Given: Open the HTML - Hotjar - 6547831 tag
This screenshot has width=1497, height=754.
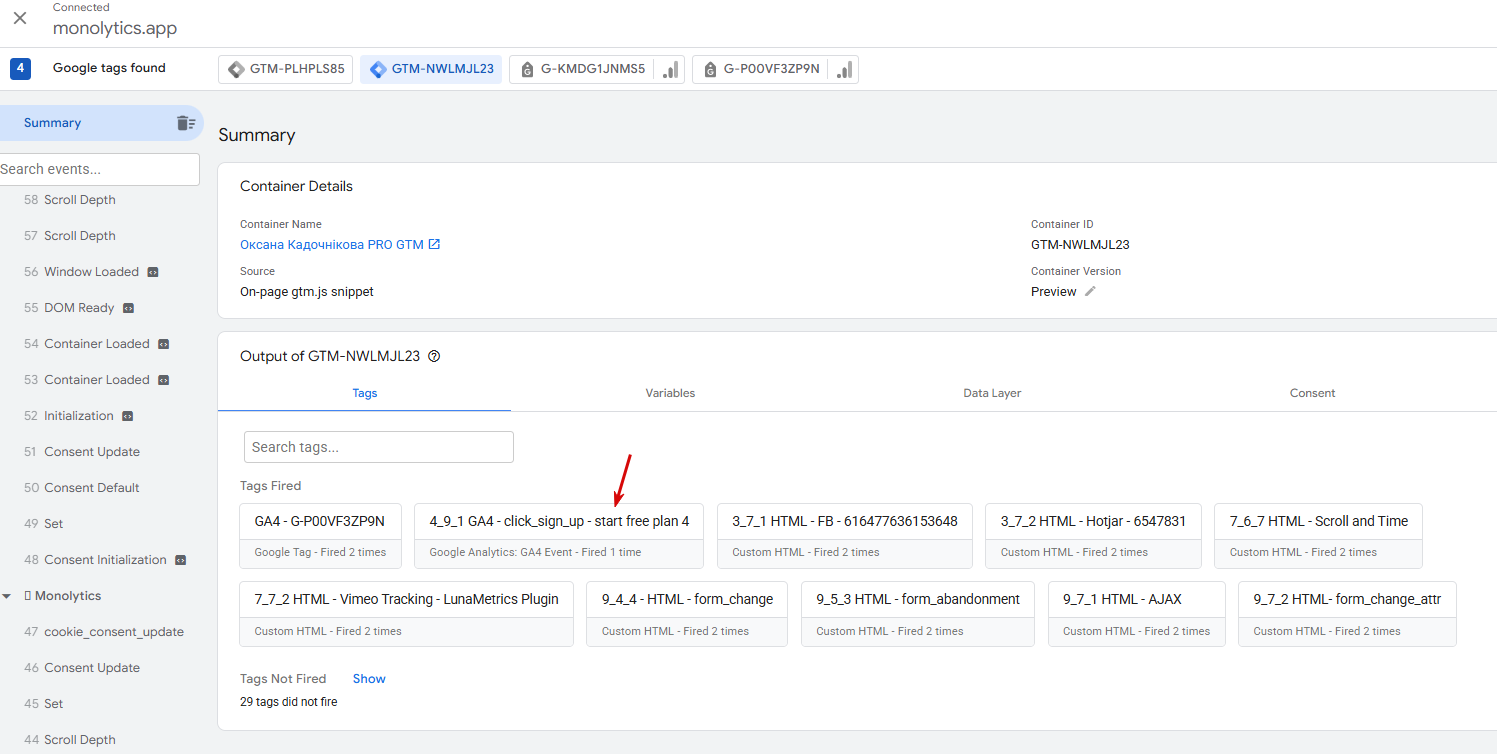Looking at the screenshot, I should point(1094,536).
